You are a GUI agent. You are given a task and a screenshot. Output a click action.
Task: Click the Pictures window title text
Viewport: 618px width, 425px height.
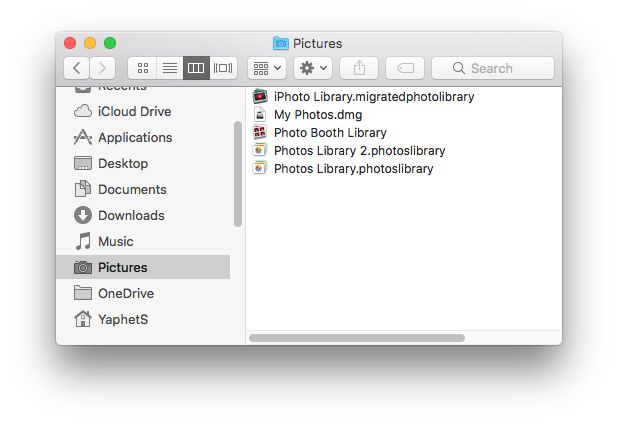(318, 43)
